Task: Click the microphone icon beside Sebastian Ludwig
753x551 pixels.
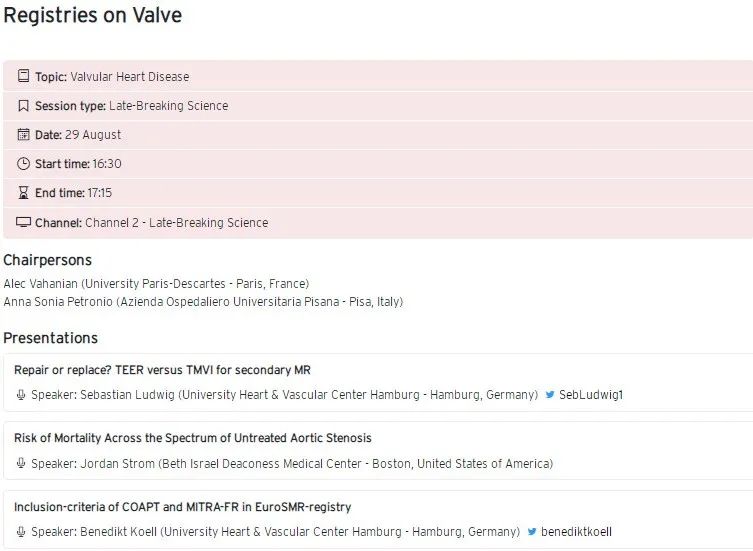Action: click(x=20, y=395)
